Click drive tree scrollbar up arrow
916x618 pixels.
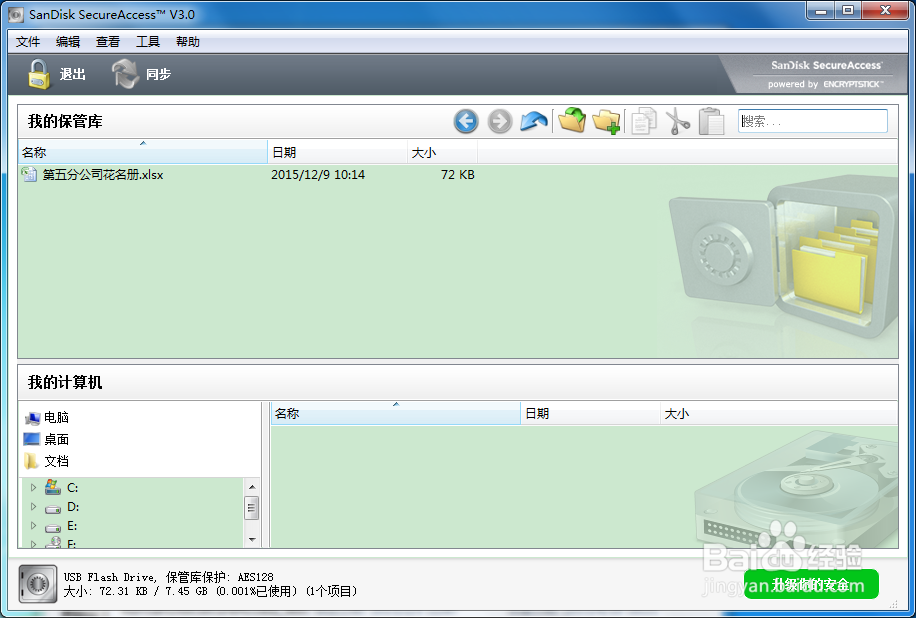point(252,487)
